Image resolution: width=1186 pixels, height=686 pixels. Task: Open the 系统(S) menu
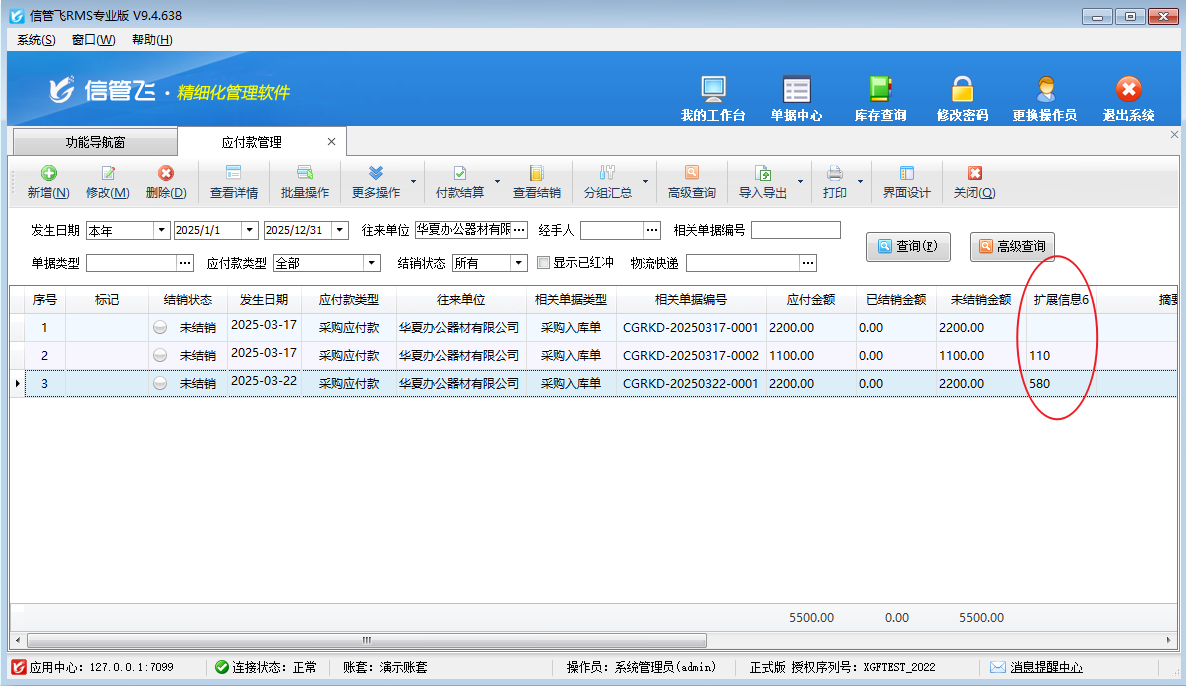tap(36, 40)
